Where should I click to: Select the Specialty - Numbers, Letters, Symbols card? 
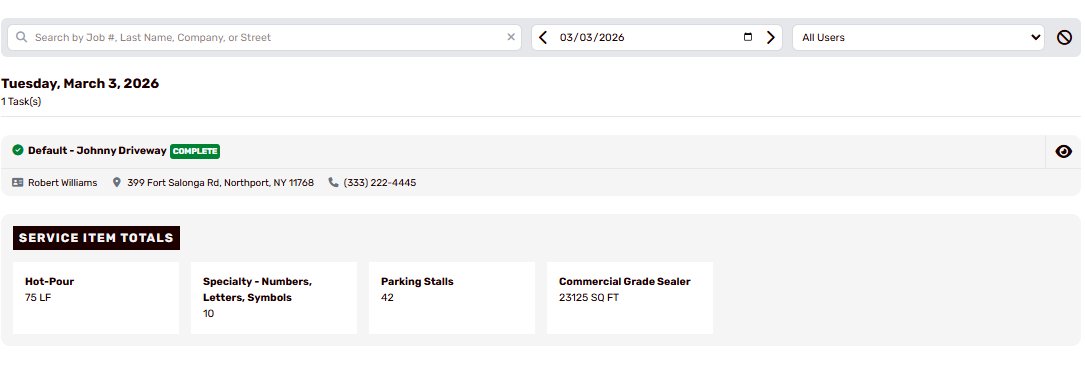pyautogui.click(x=274, y=298)
